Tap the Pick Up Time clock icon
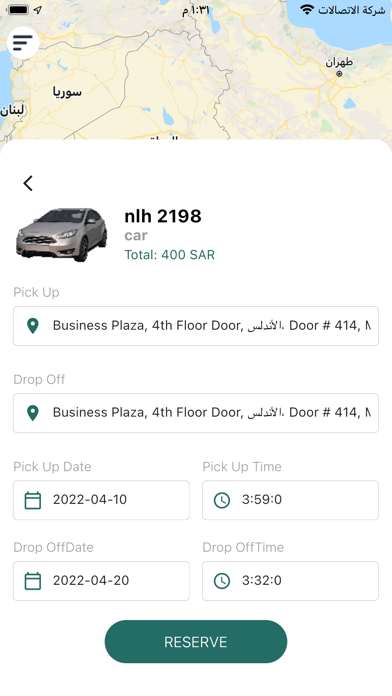Screen dimensions: 392x696 coord(222,500)
